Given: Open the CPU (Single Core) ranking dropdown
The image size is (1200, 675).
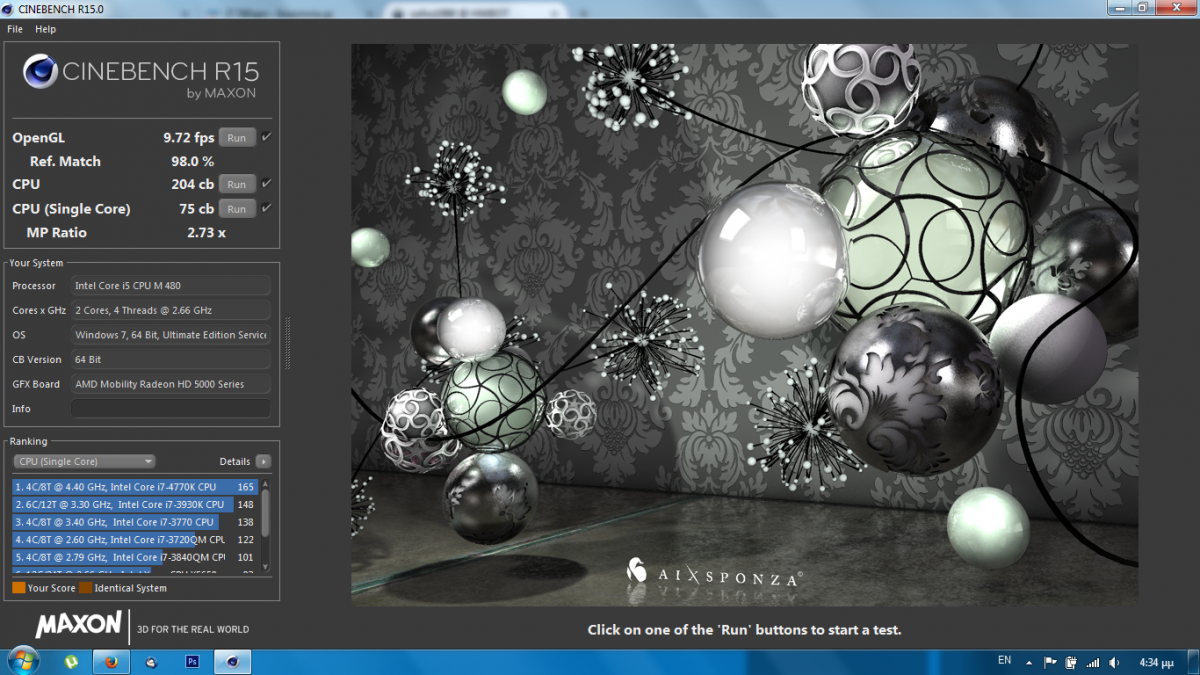Looking at the screenshot, I should (84, 461).
